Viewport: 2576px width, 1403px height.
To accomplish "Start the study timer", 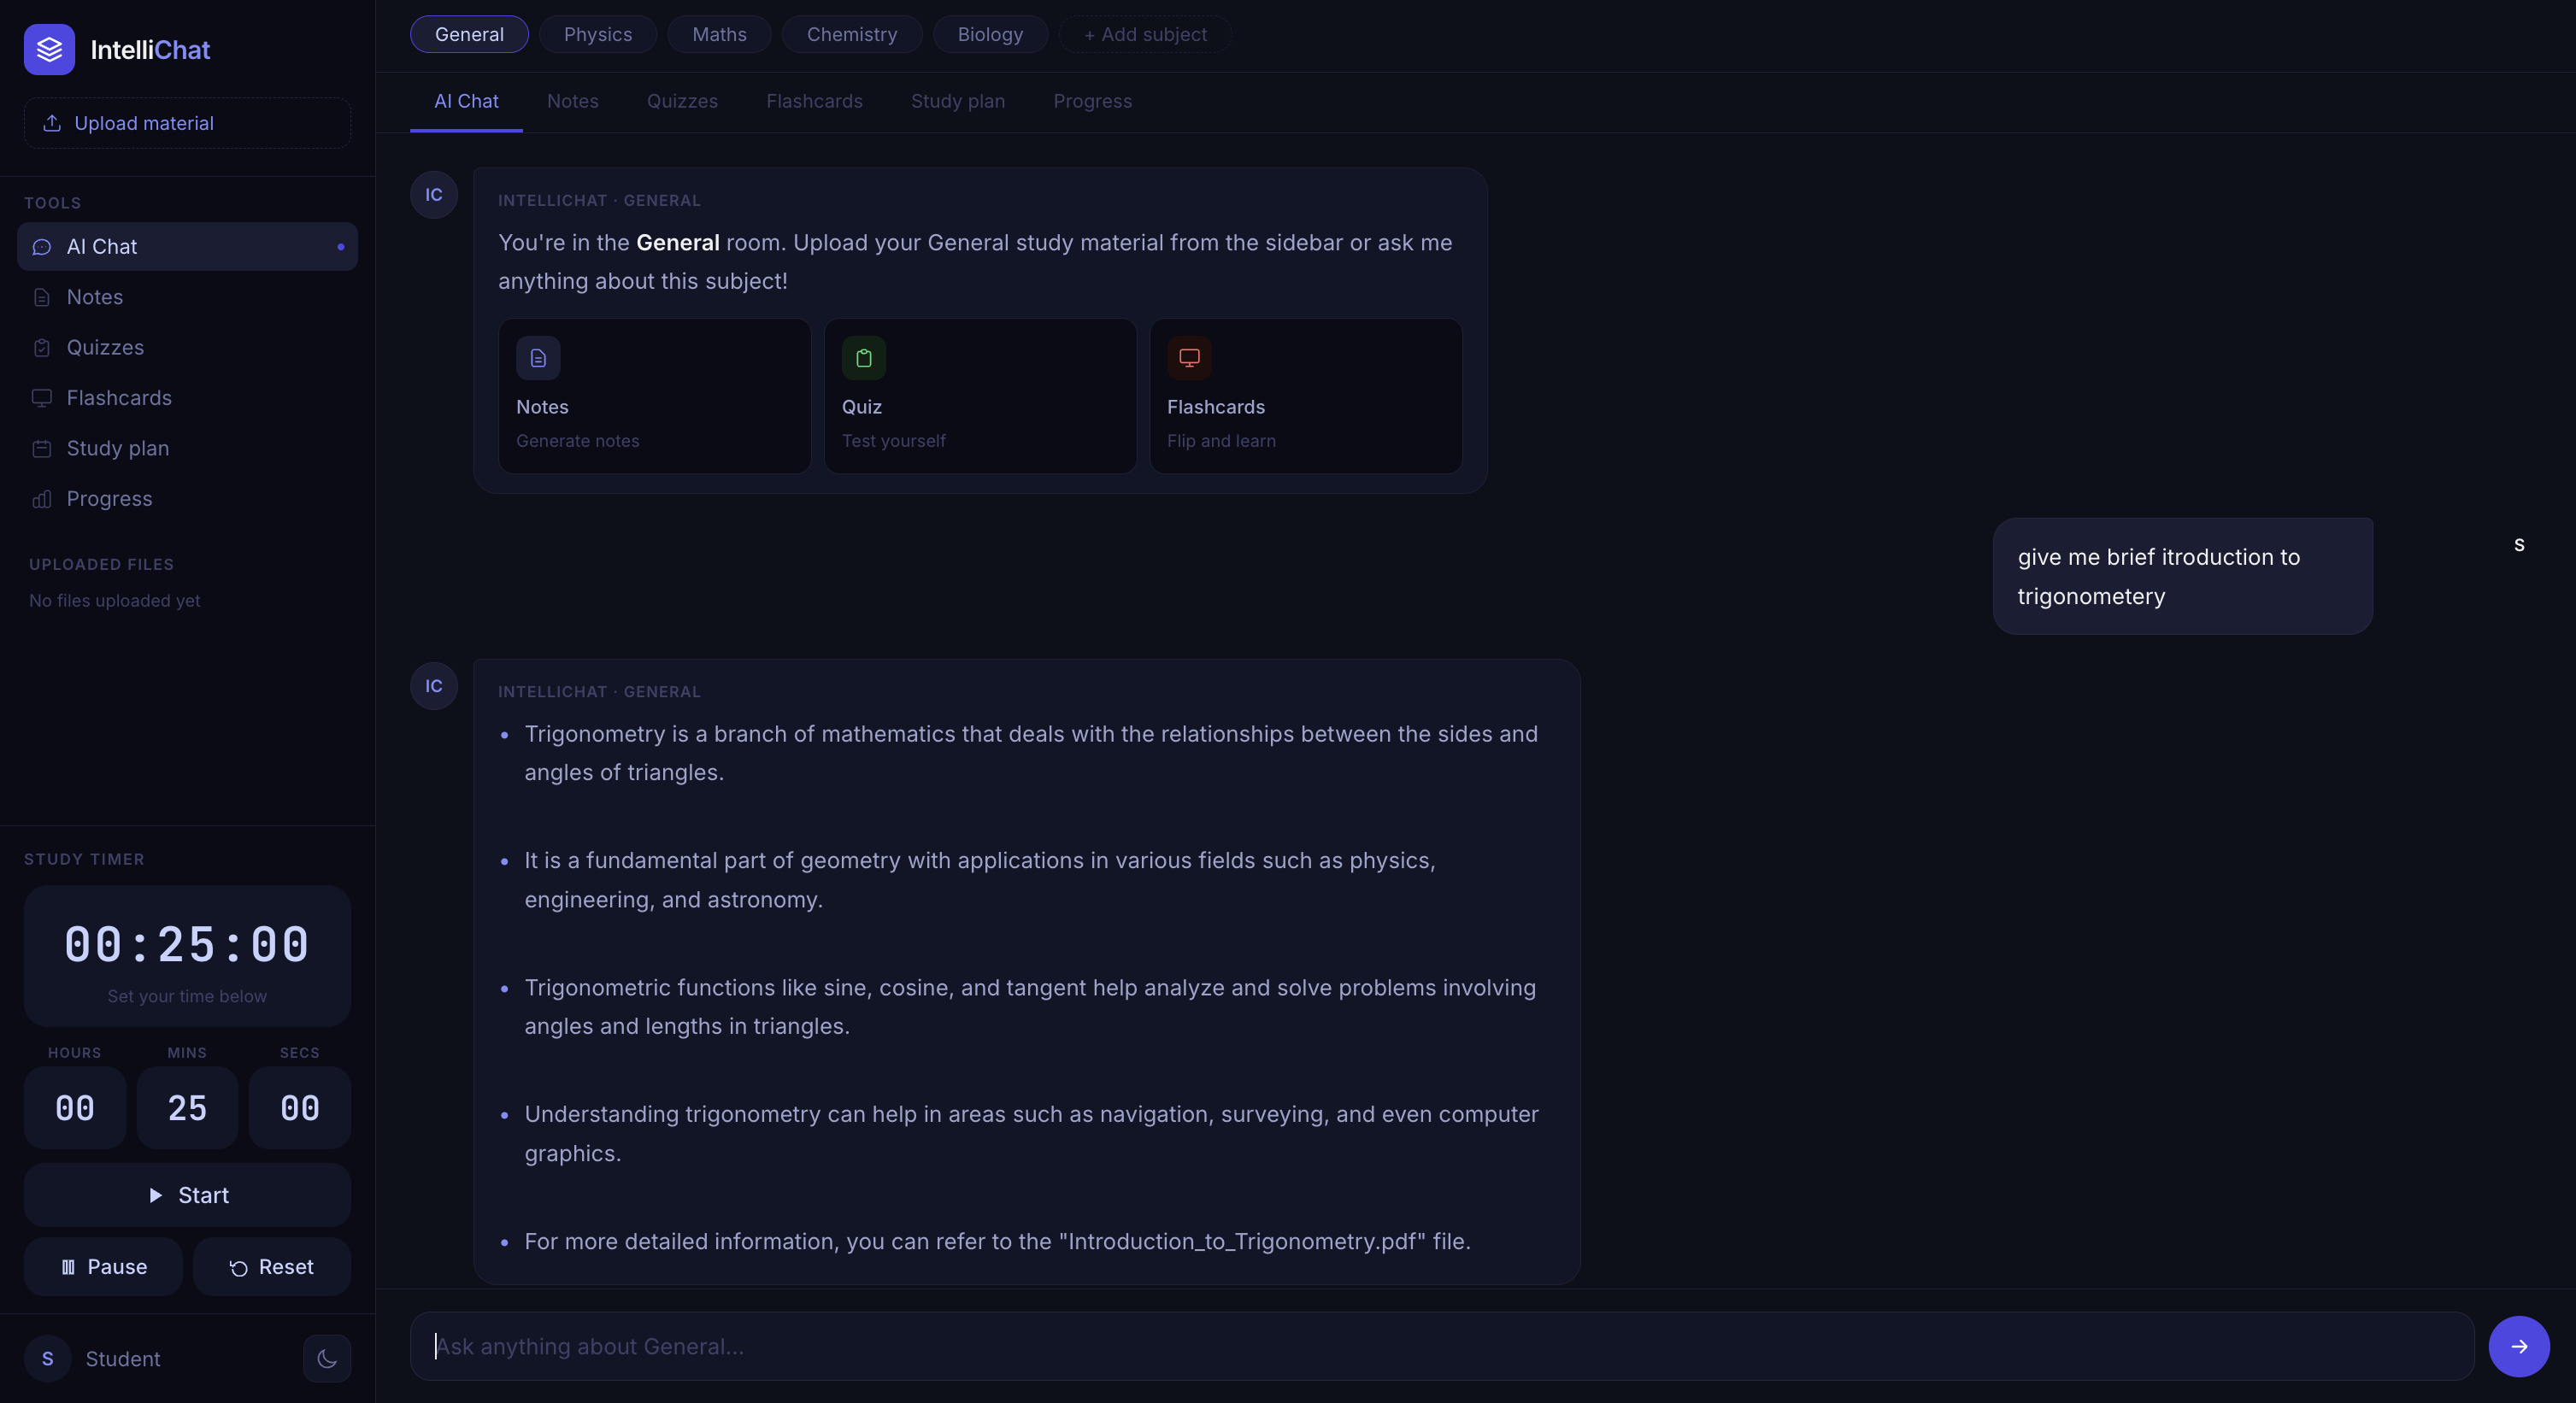I will click(x=187, y=1195).
